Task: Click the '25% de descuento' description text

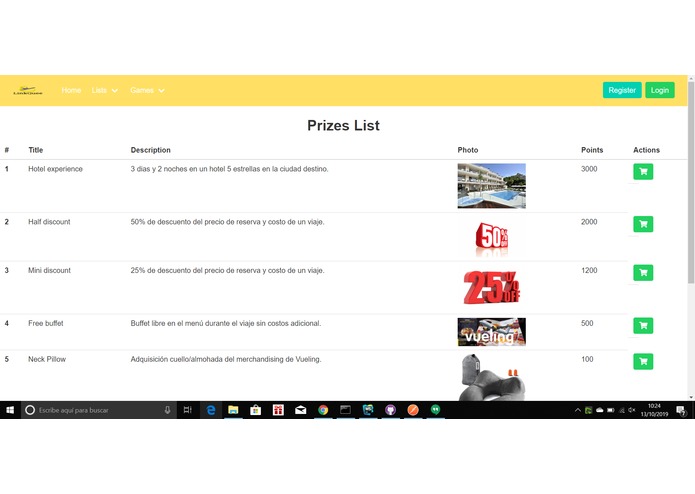Action: pos(227,270)
